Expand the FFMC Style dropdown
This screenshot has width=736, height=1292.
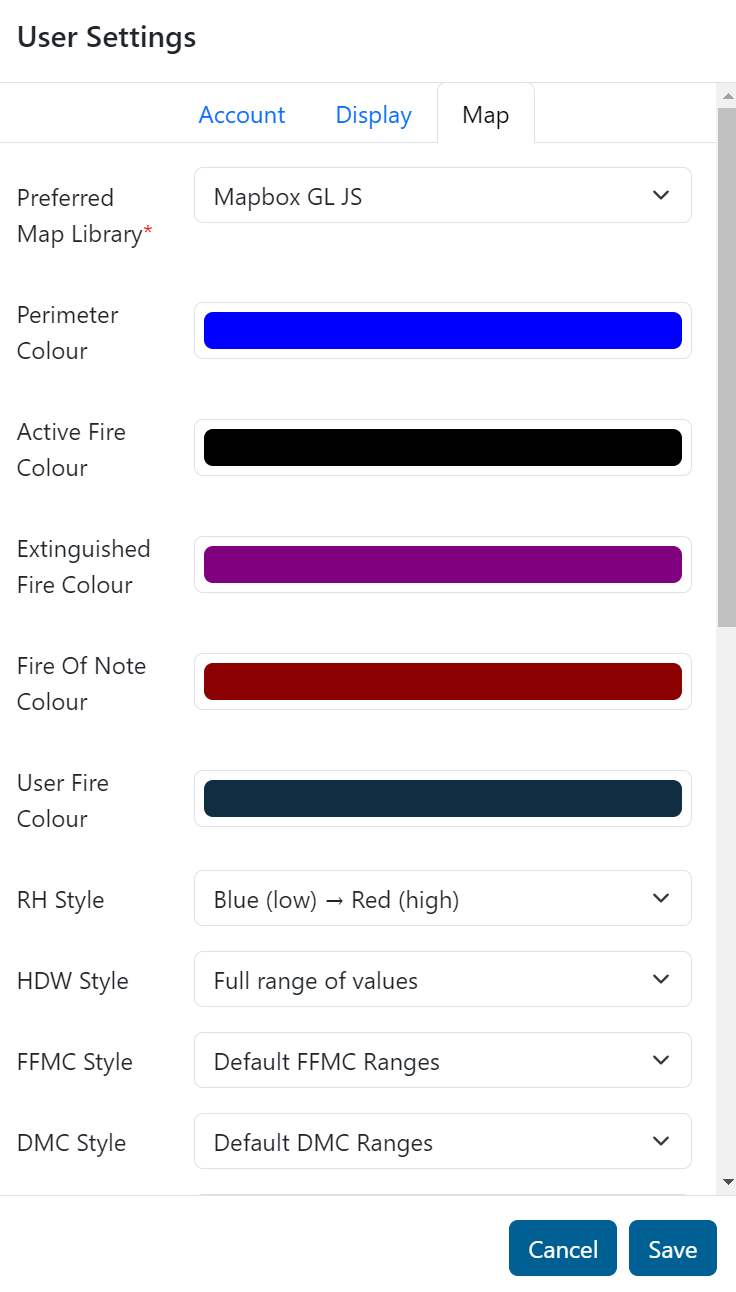tap(442, 1061)
